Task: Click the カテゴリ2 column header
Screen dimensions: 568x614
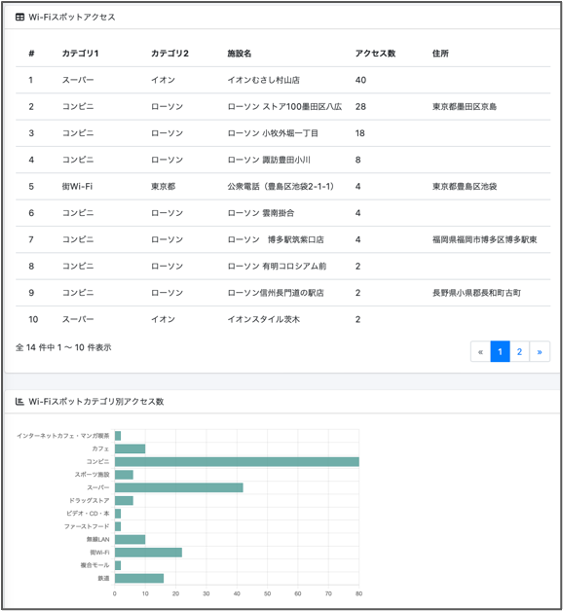Action: tap(171, 54)
